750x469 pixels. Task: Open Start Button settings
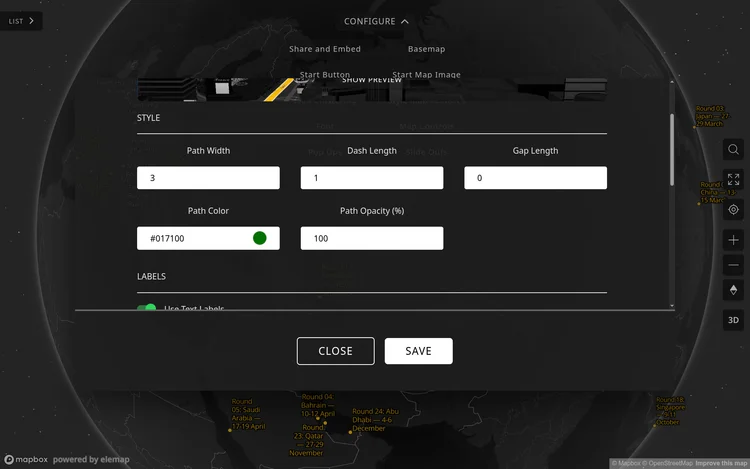[x=325, y=75]
